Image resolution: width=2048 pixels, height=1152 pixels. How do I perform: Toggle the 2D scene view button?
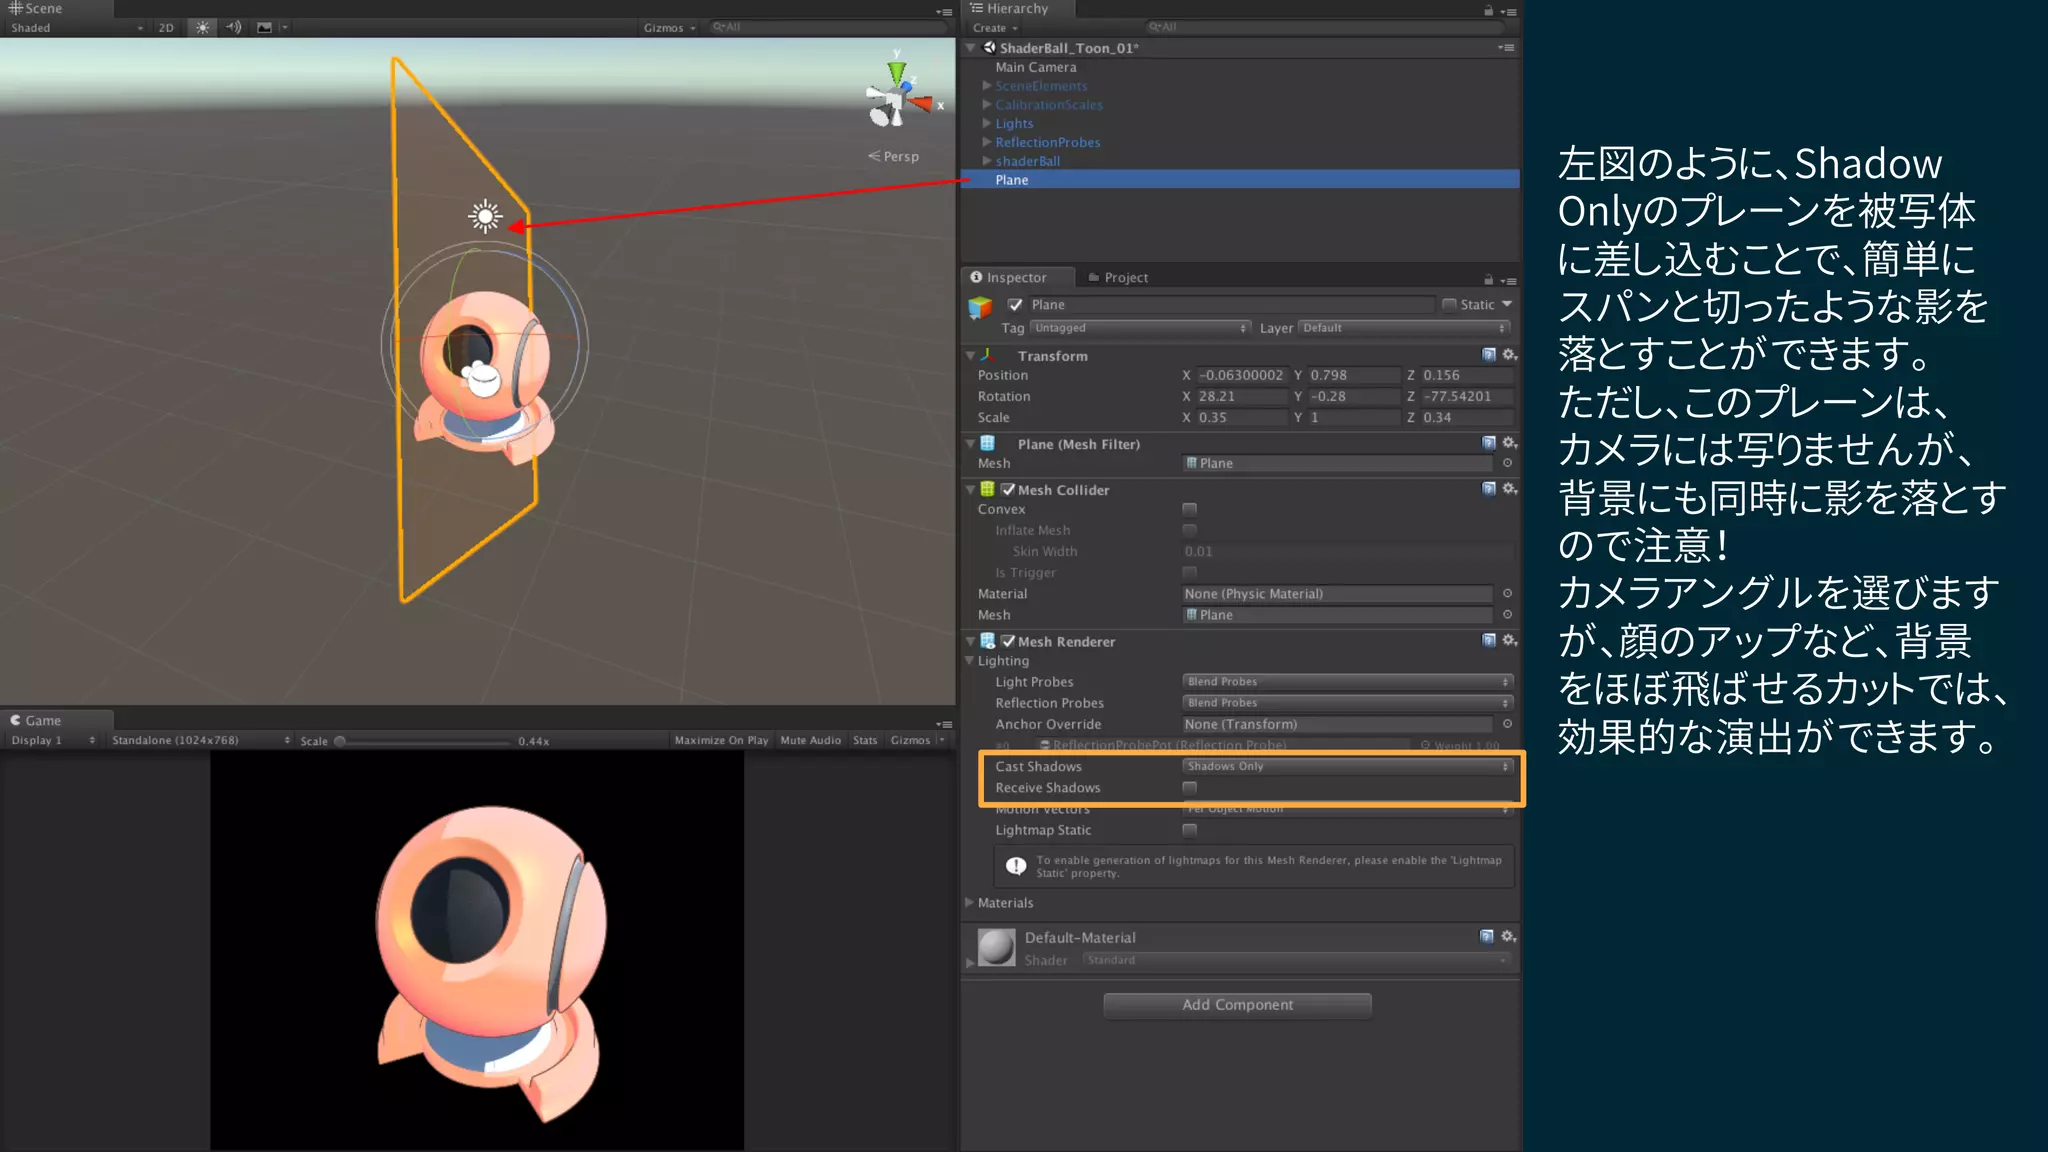click(166, 28)
